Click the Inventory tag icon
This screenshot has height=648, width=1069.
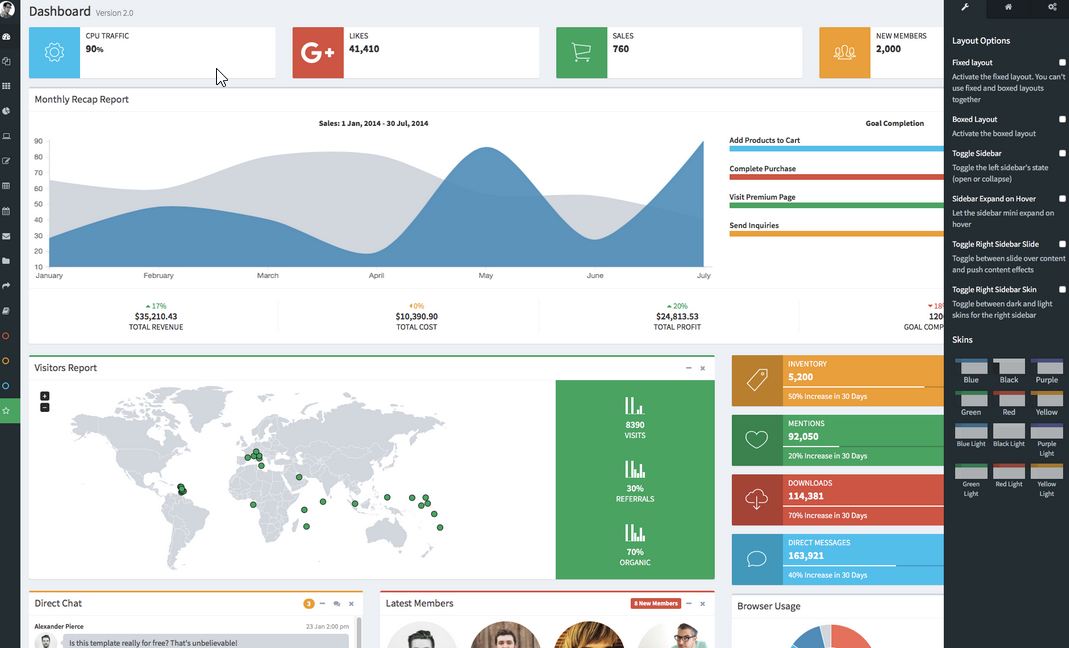(757, 380)
